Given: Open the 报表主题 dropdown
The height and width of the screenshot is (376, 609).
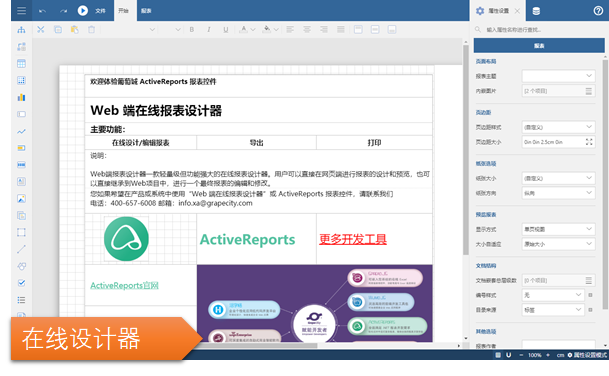Looking at the screenshot, I should (x=558, y=76).
